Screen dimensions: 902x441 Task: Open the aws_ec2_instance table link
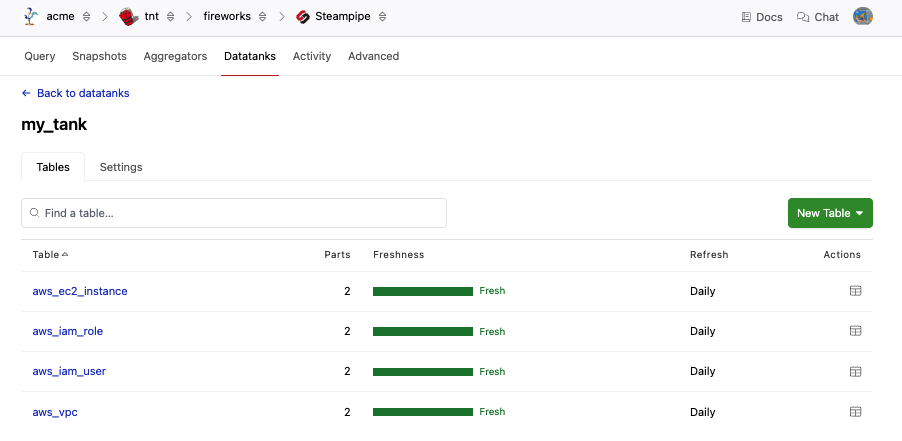[80, 291]
